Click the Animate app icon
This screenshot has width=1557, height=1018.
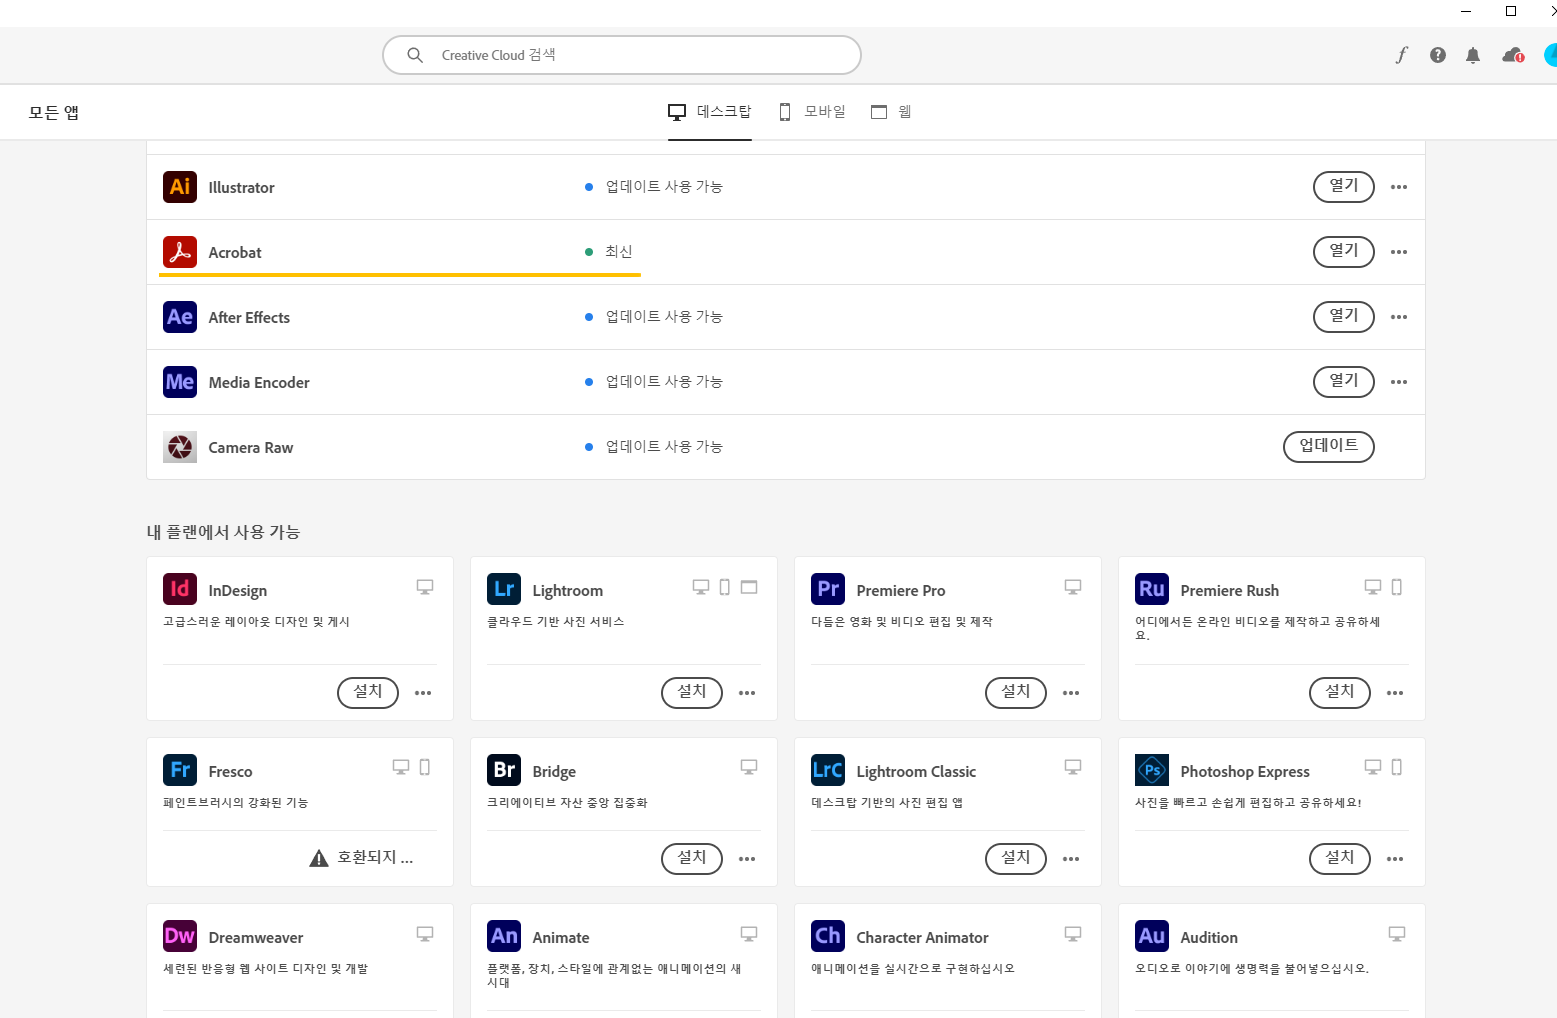504,936
